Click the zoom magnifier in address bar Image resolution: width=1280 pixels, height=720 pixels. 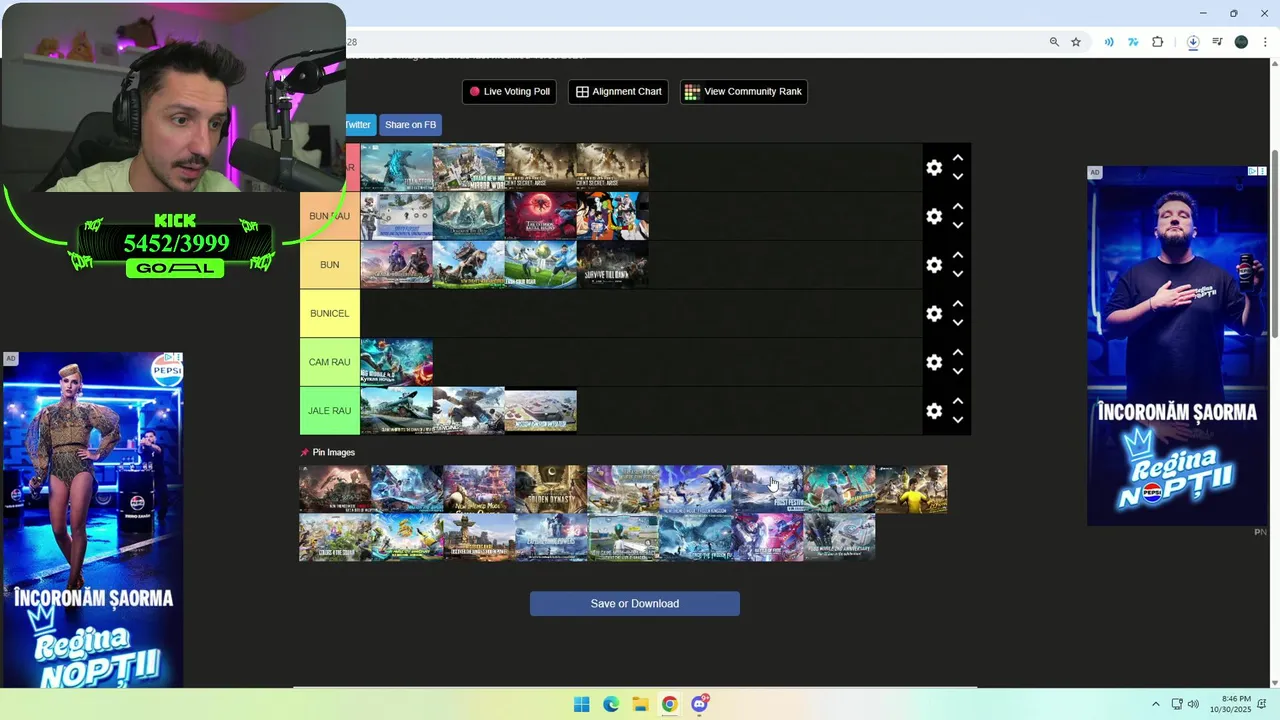click(1054, 42)
